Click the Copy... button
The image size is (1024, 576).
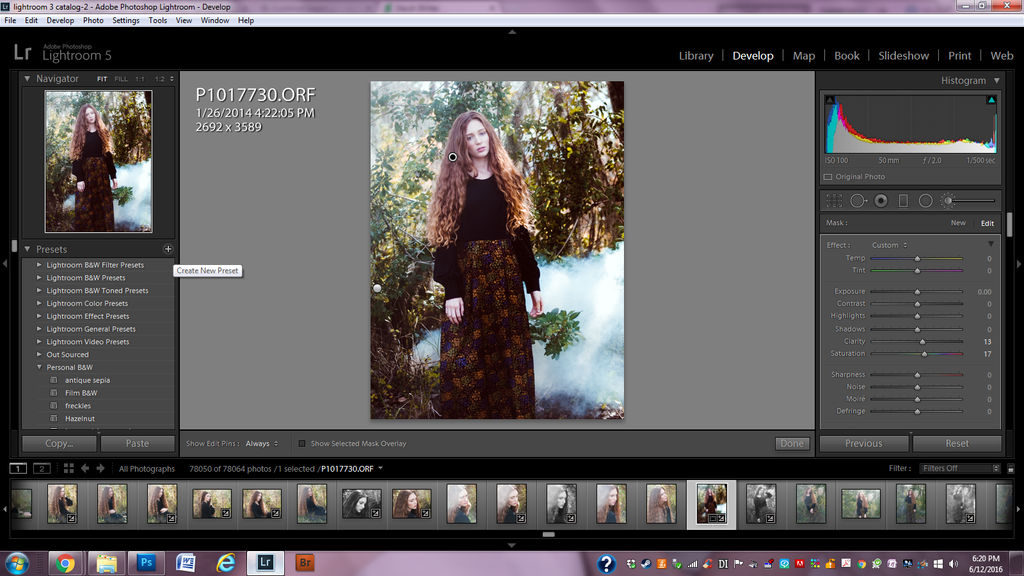click(x=59, y=443)
